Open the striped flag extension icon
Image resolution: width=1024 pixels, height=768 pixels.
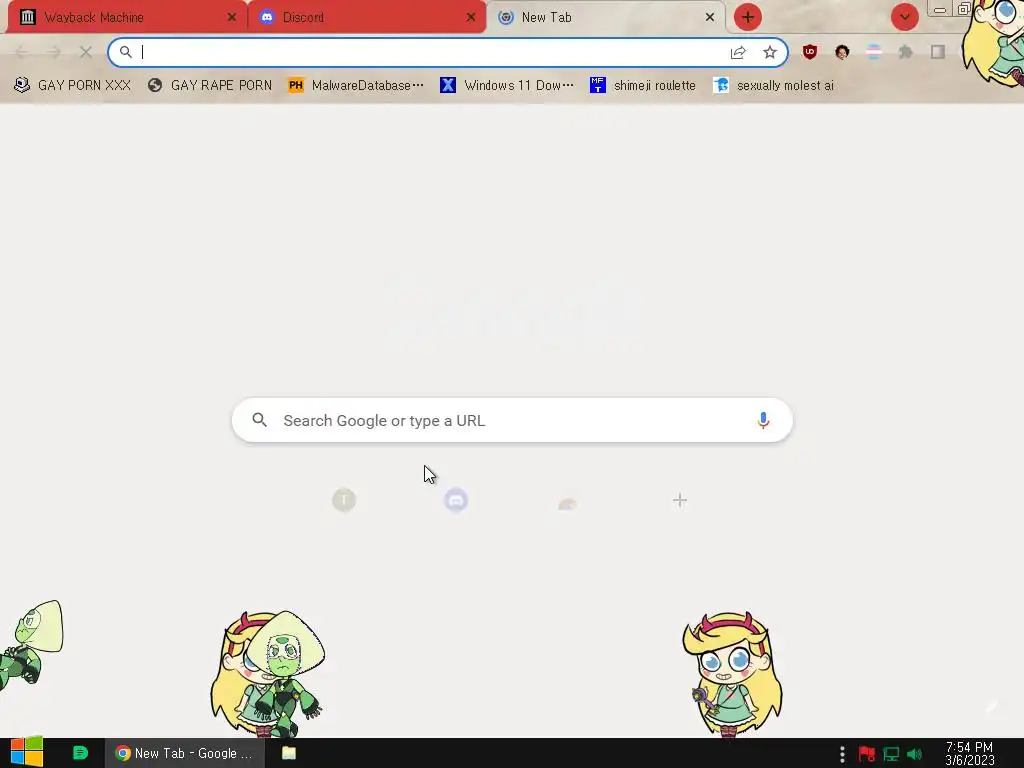(874, 52)
